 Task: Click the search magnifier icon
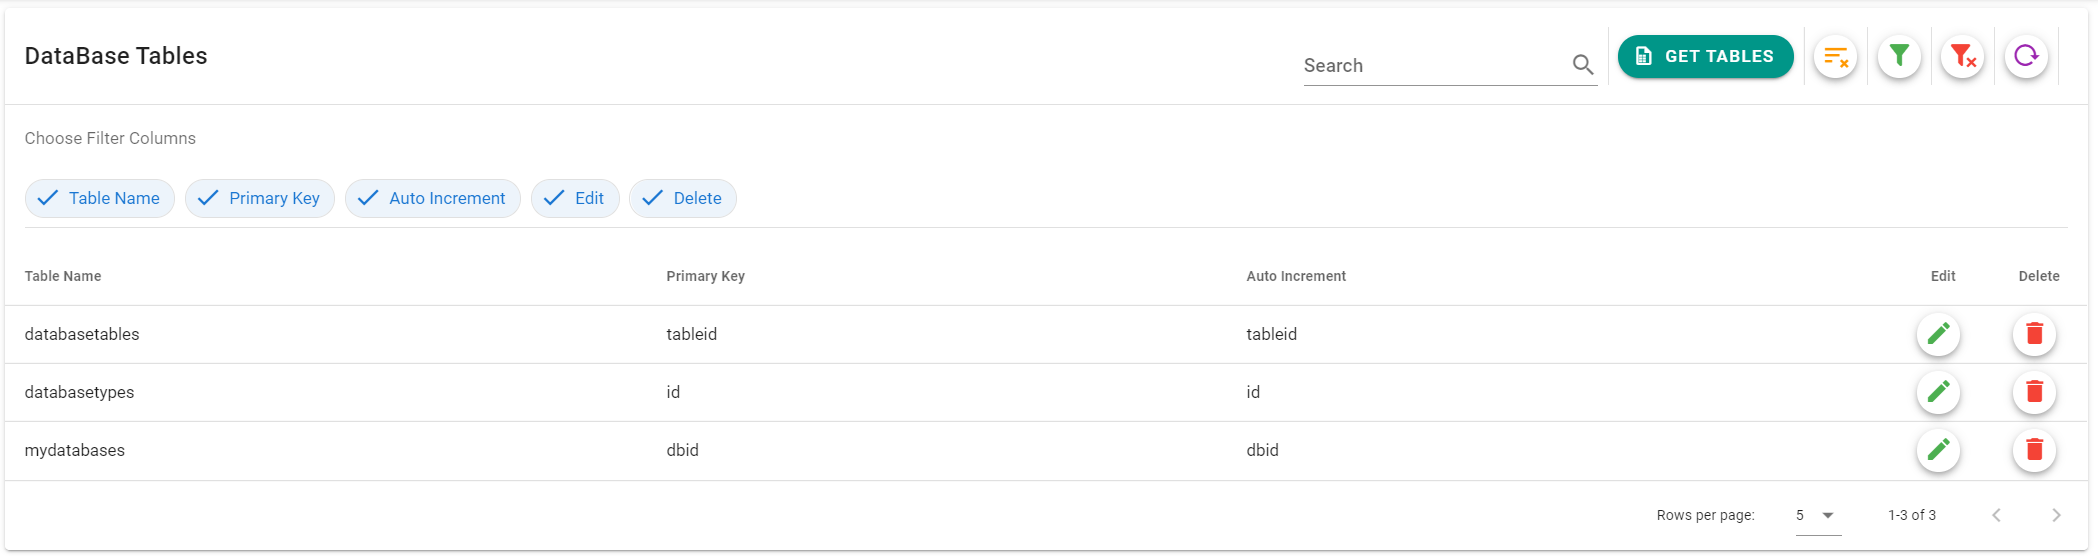1582,65
